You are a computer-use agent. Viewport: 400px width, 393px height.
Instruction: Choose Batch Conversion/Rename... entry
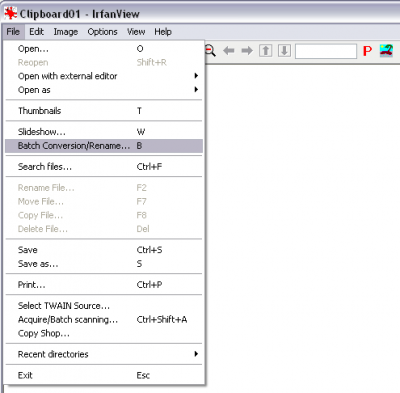(104, 146)
